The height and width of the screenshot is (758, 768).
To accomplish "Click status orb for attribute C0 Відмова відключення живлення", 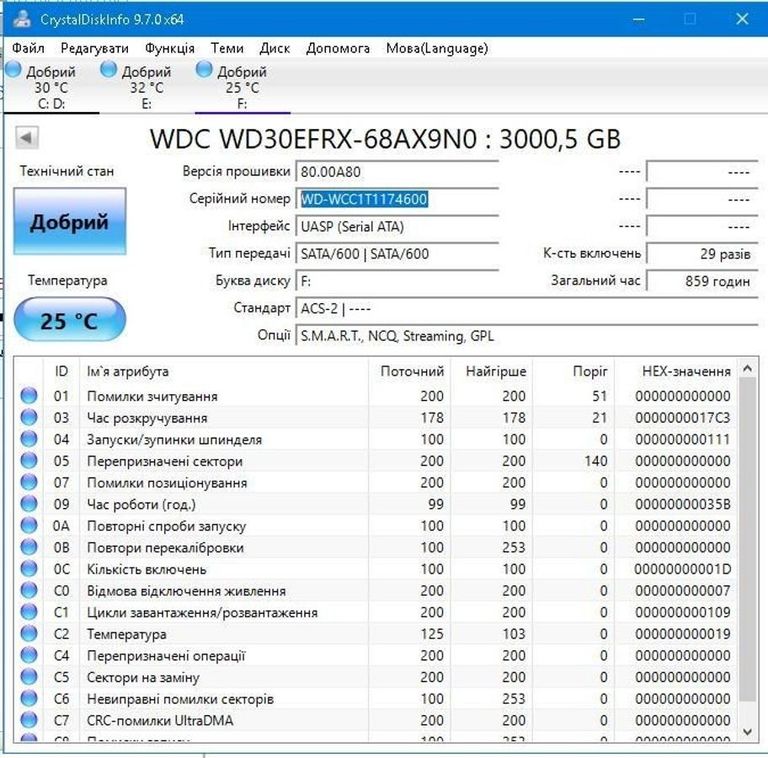I will (29, 591).
